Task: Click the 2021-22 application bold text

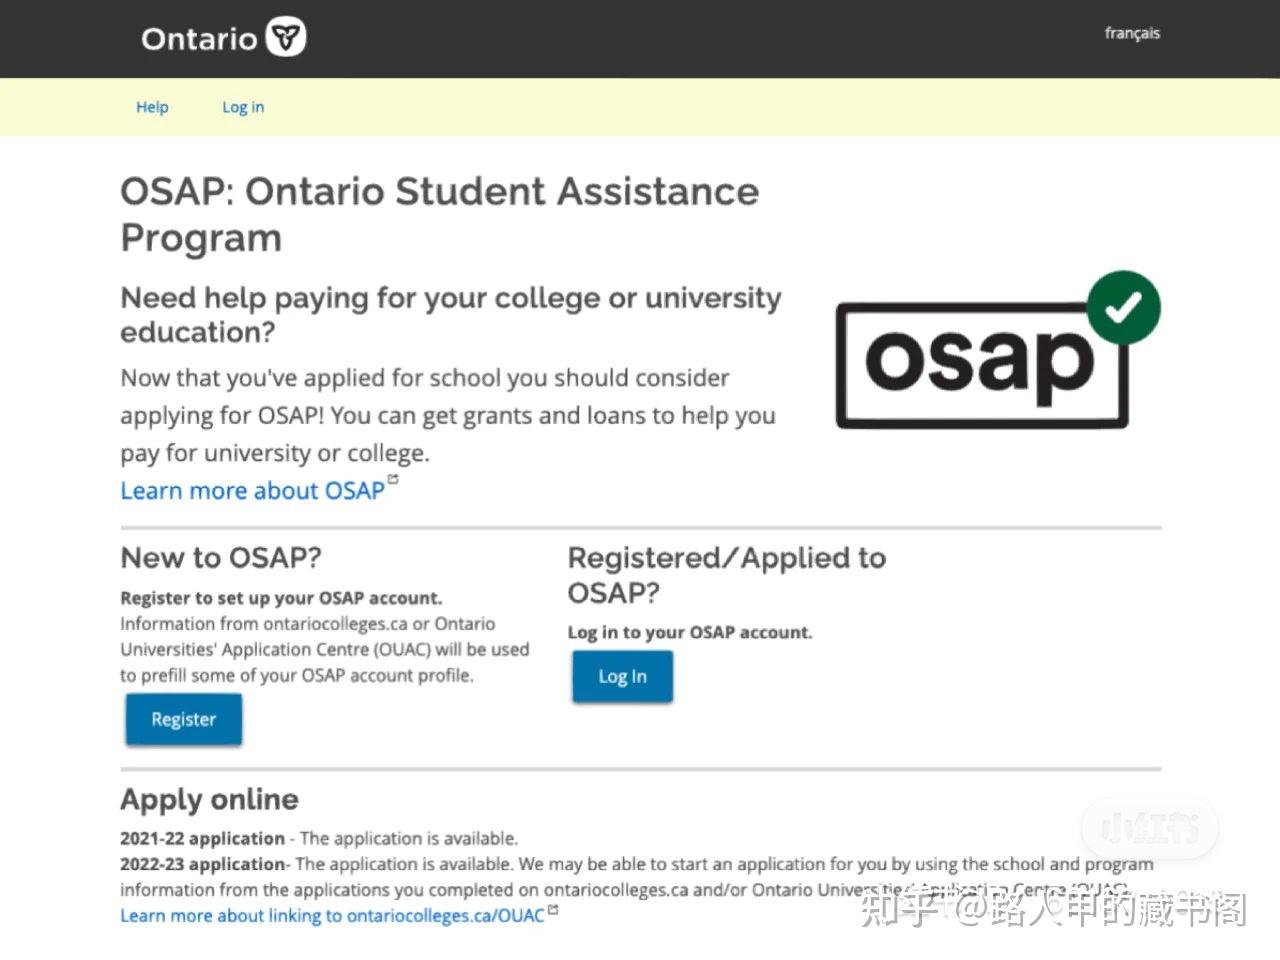Action: pos(202,839)
